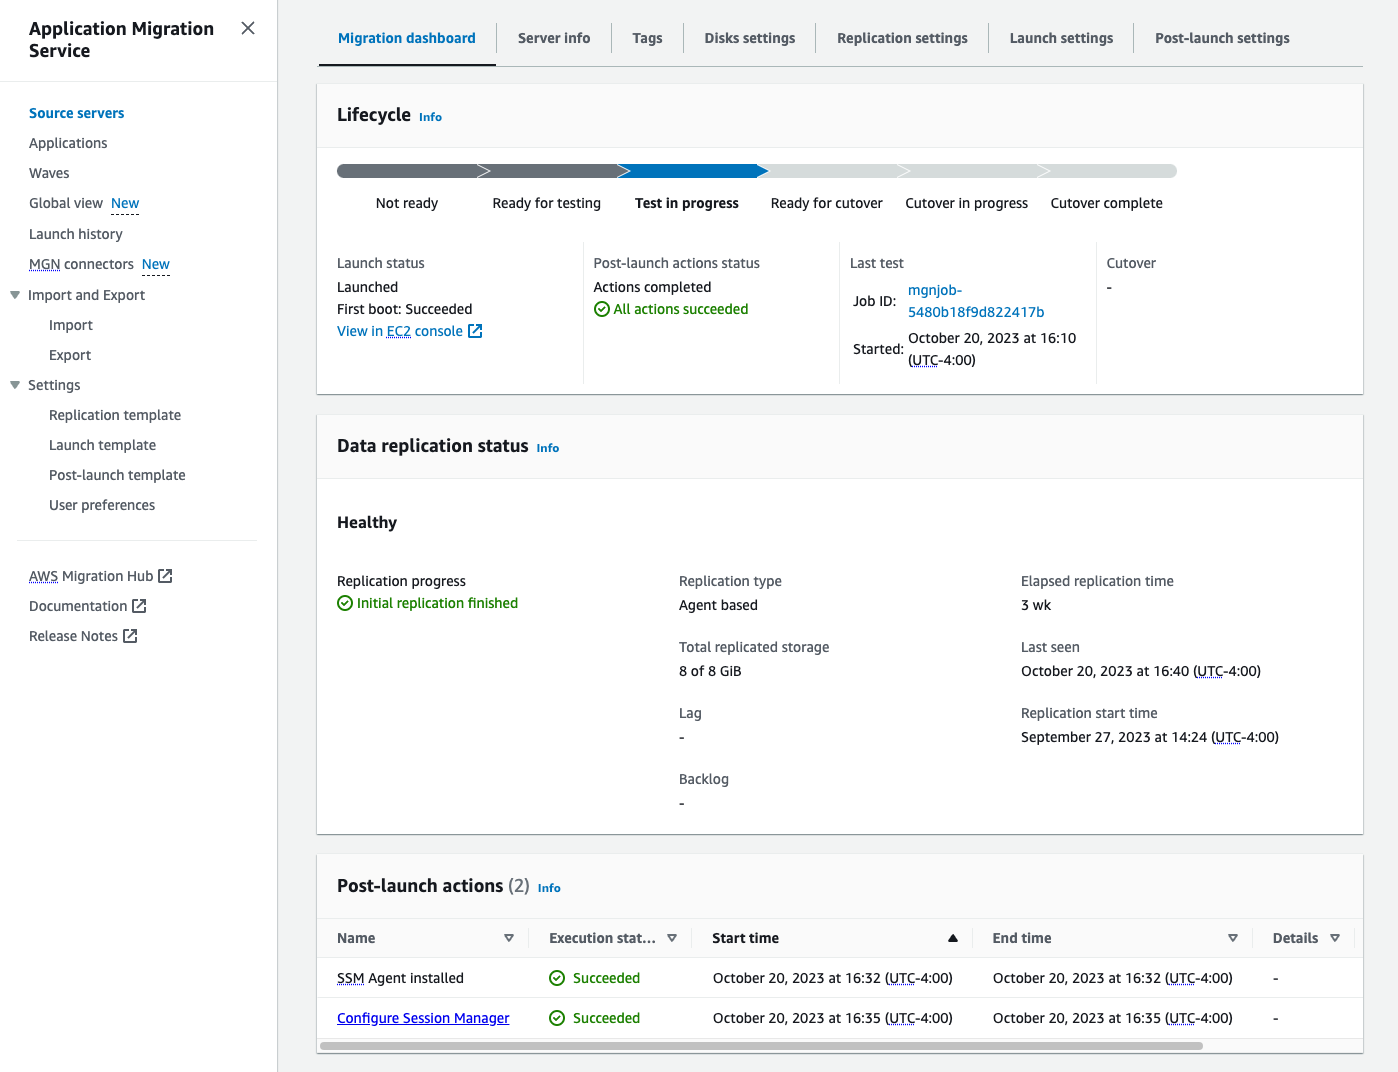Click the Release Notes external link icon
The image size is (1398, 1072).
click(130, 636)
